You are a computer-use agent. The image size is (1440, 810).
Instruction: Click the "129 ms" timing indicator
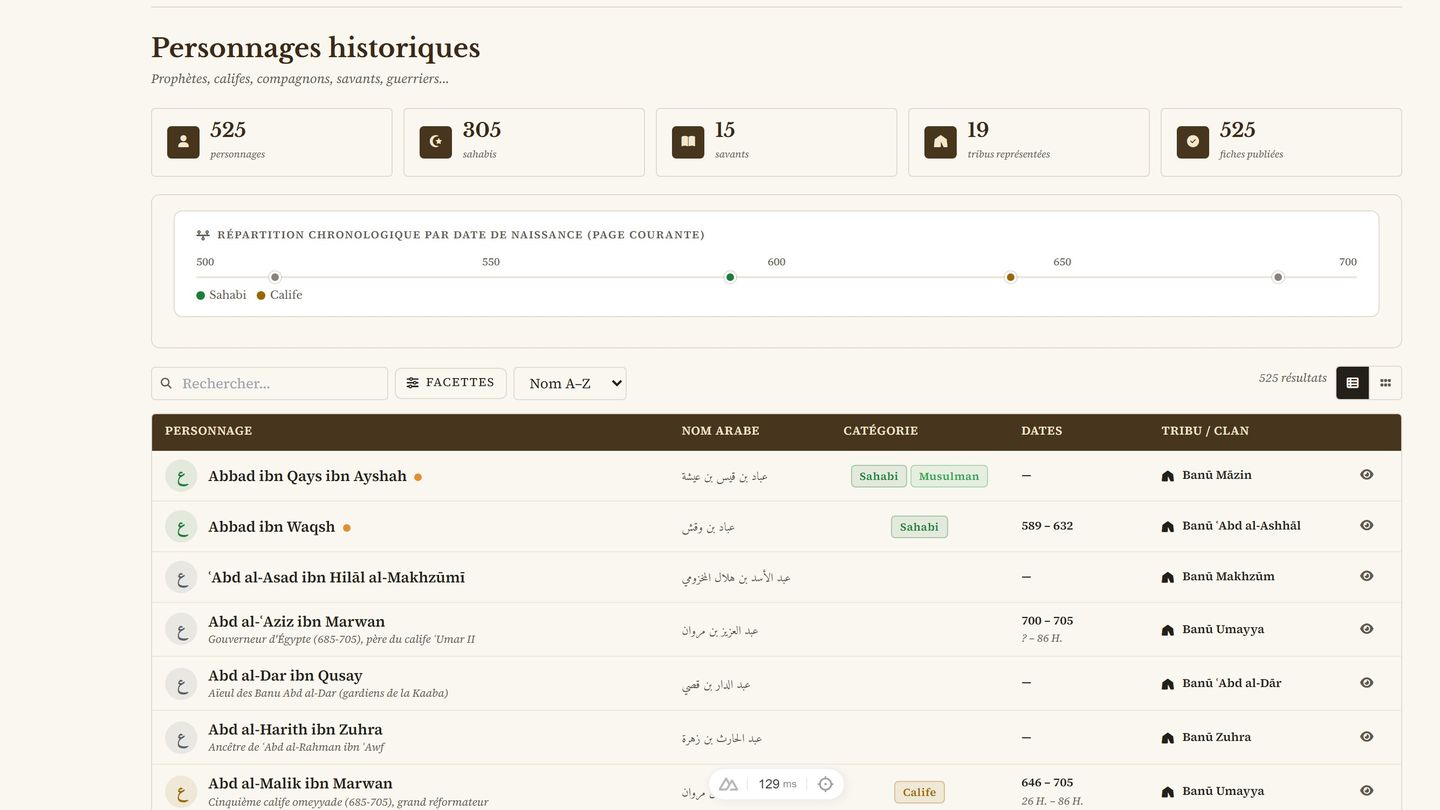(777, 784)
